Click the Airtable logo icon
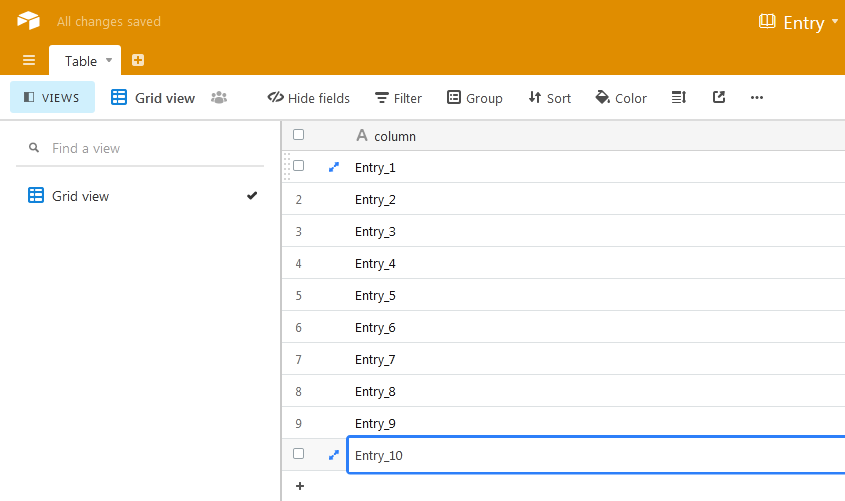This screenshot has height=501, width=845. pos(28,21)
